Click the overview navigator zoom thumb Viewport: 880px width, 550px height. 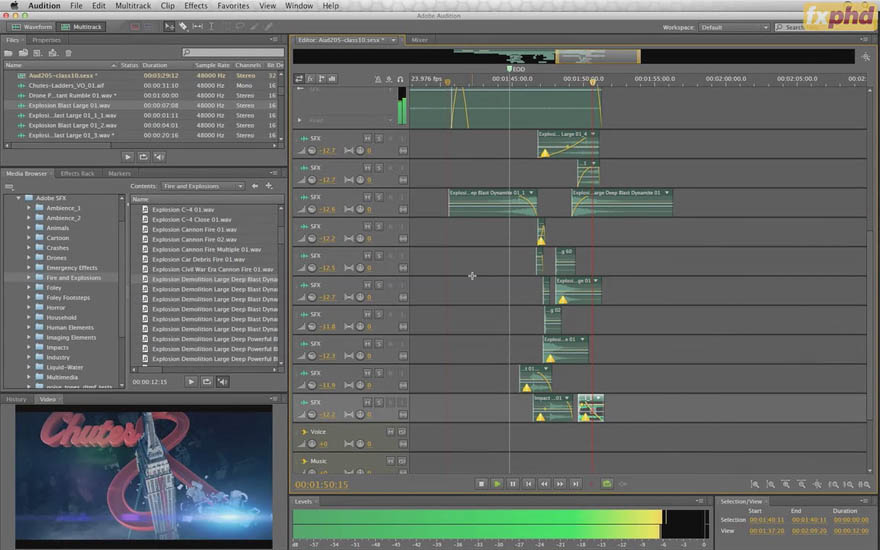pyautogui.click(x=598, y=56)
